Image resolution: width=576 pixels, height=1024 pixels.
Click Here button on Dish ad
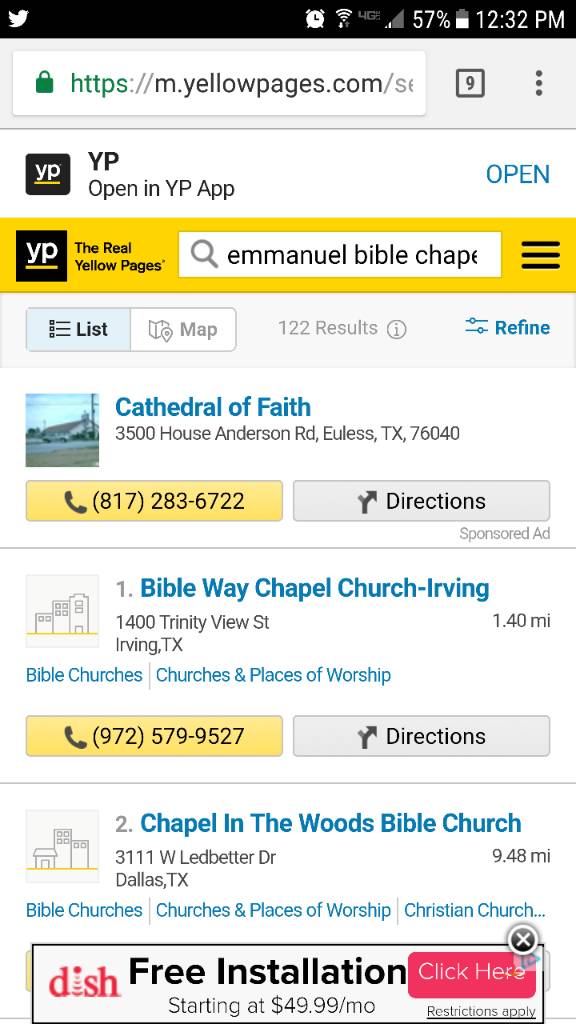(472, 974)
